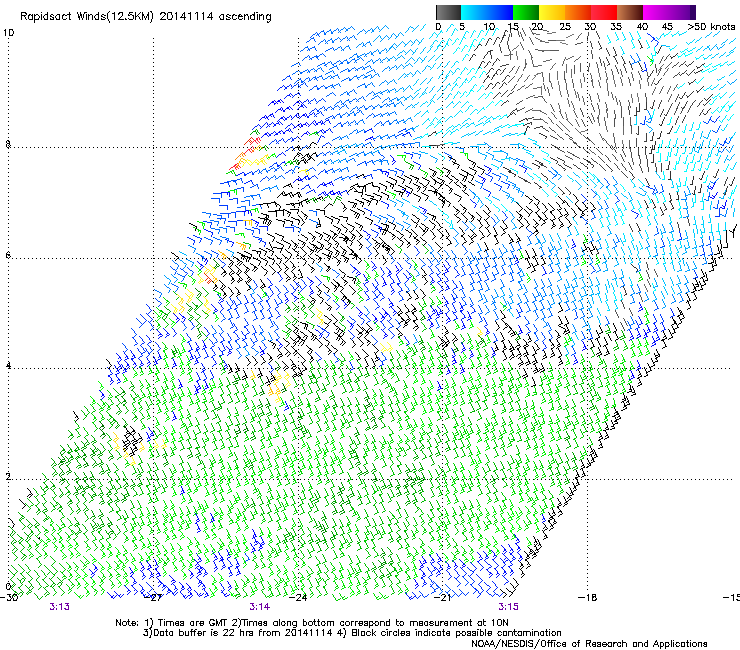Click the blue 10-15 knots legend segment
Image resolution: width=740 pixels, height=650 pixels.
[500, 12]
